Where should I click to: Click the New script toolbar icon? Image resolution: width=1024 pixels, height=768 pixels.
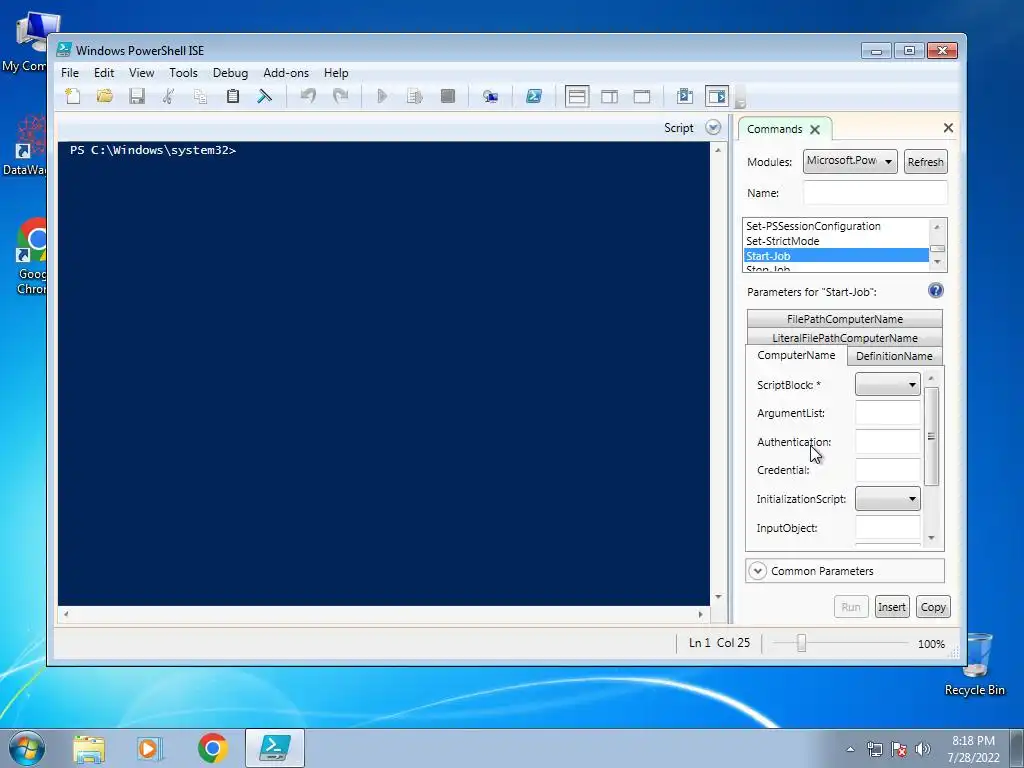tap(73, 97)
